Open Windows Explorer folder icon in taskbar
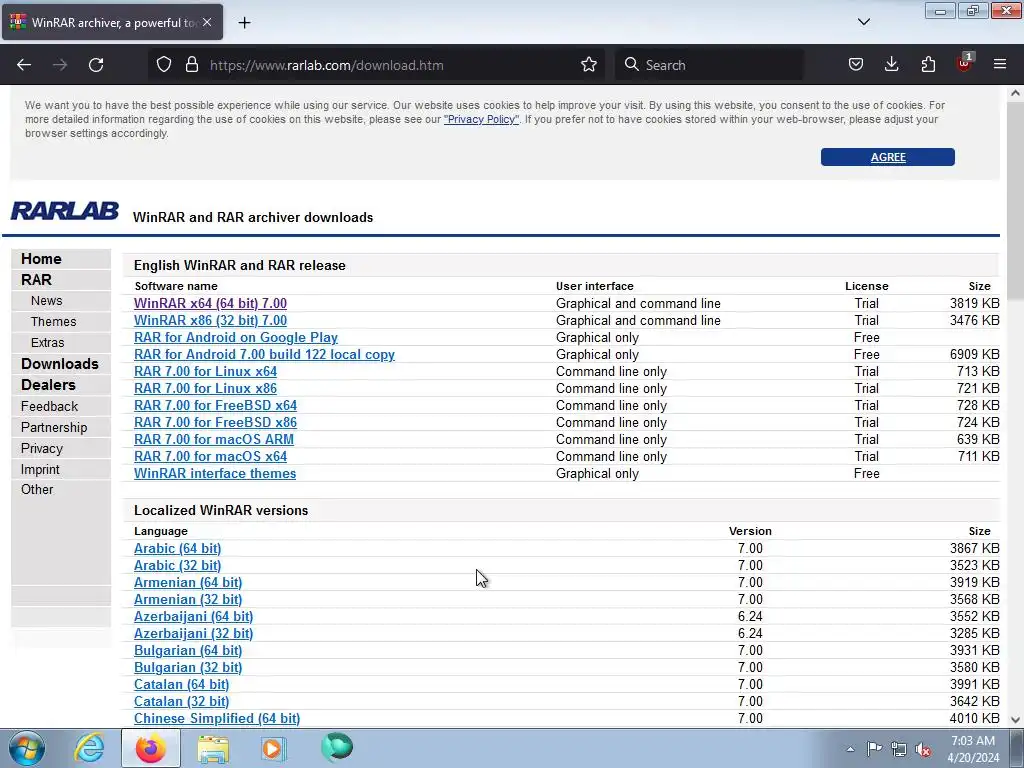The width and height of the screenshot is (1024, 768). [x=213, y=748]
